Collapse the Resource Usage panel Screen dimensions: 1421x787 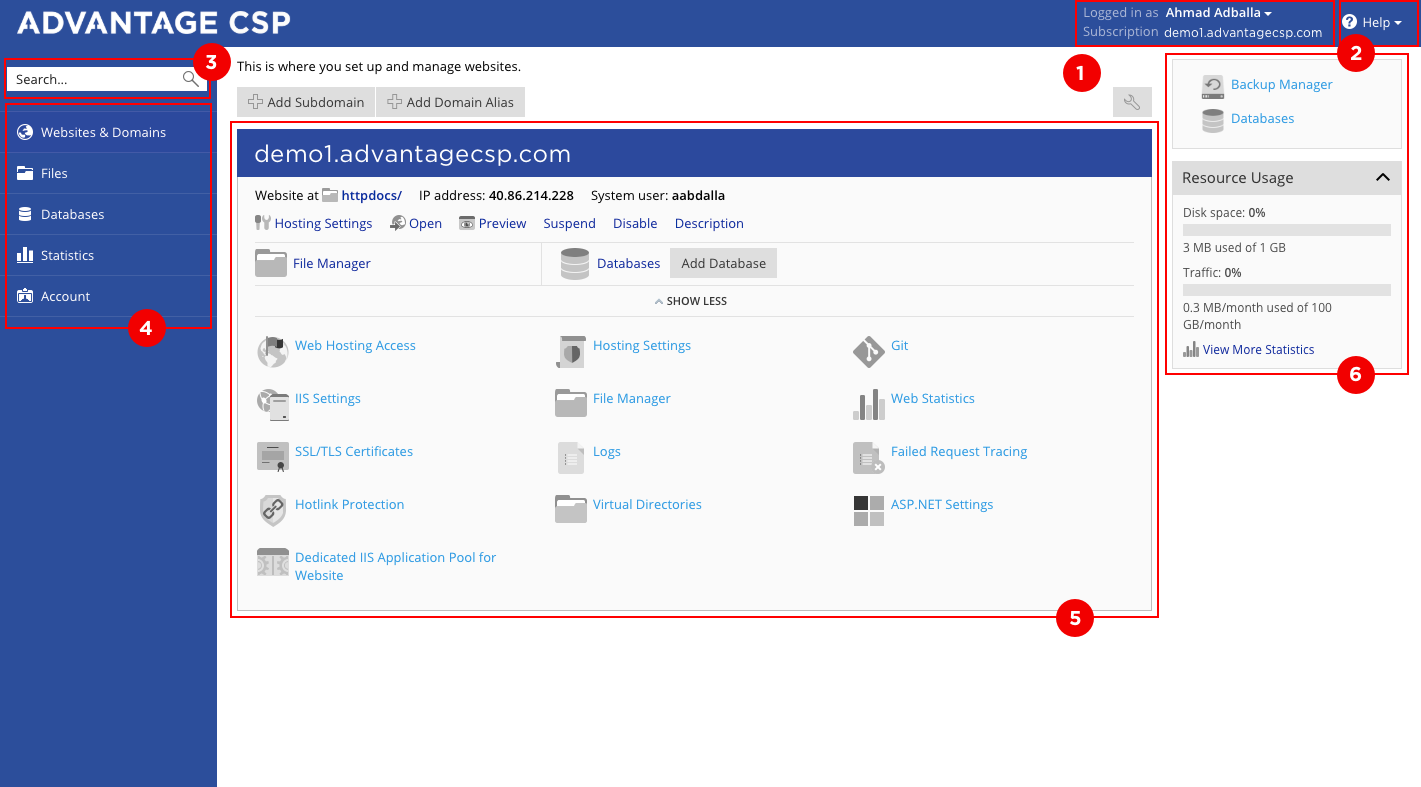[x=1382, y=177]
